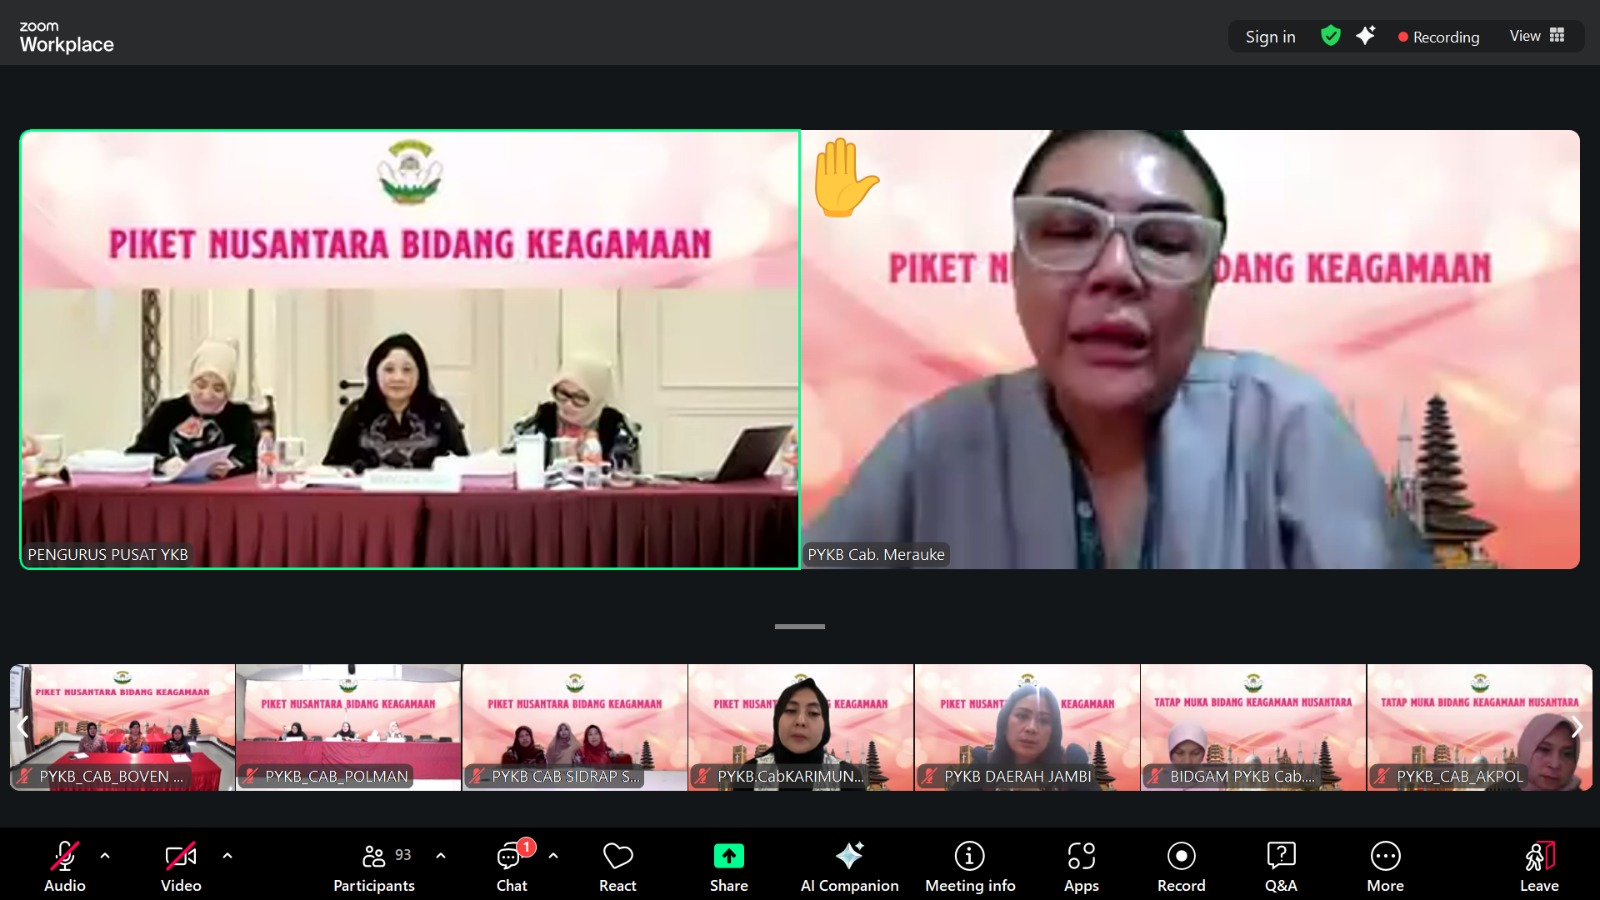Open the Meeting info panel

tap(969, 866)
